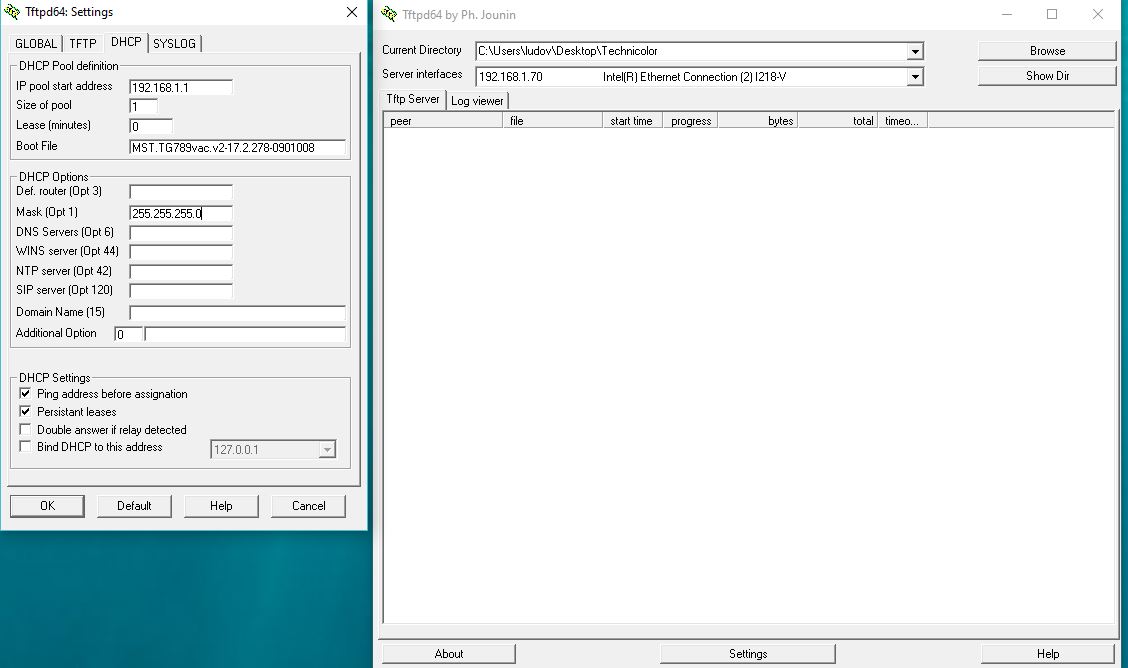Click the NTP server (Opt 42) field
The image size is (1128, 668).
point(181,272)
